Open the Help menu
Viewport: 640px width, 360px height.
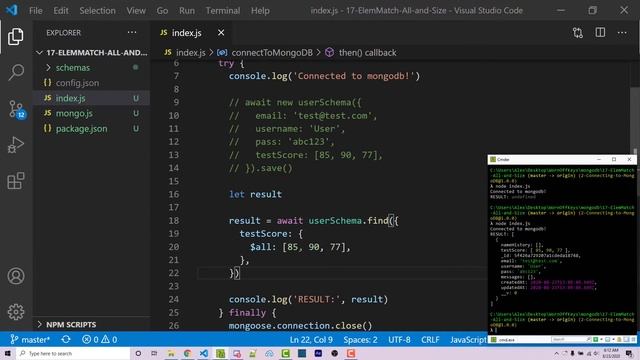tap(260, 10)
